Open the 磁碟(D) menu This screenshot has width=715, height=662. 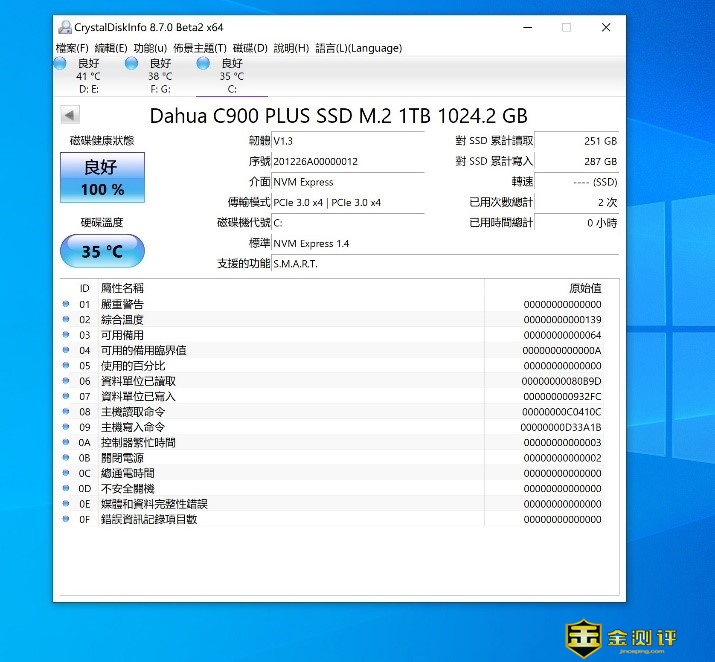[250, 48]
